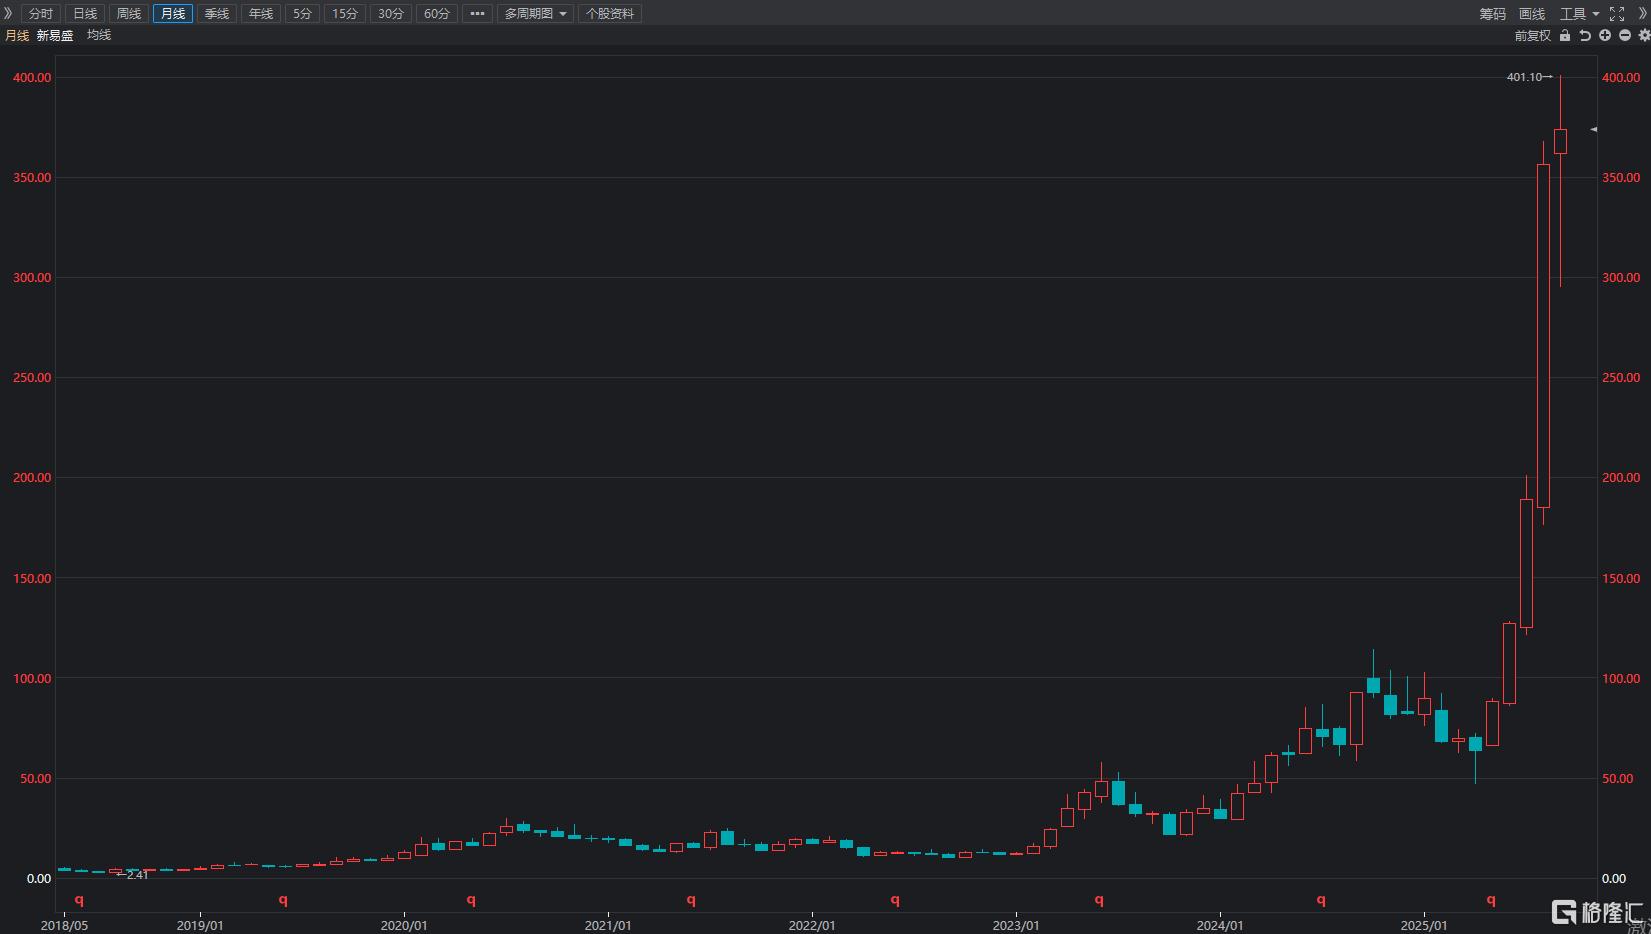This screenshot has width=1651, height=934.
Task: Click the red q marker near 2023/01
Action: tap(1099, 900)
